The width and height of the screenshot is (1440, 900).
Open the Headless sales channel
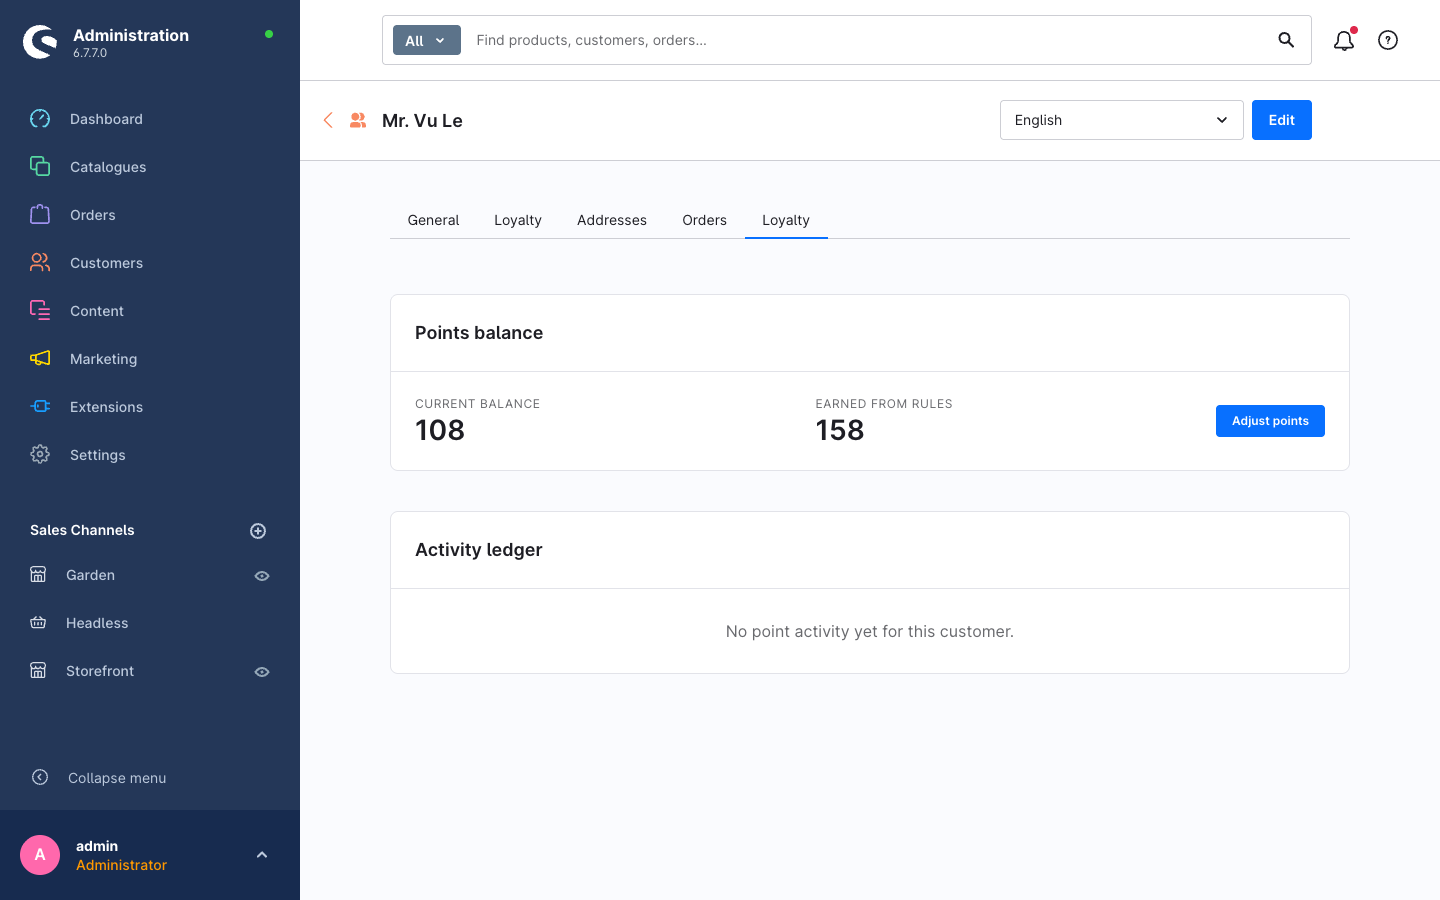pyautogui.click(x=97, y=623)
